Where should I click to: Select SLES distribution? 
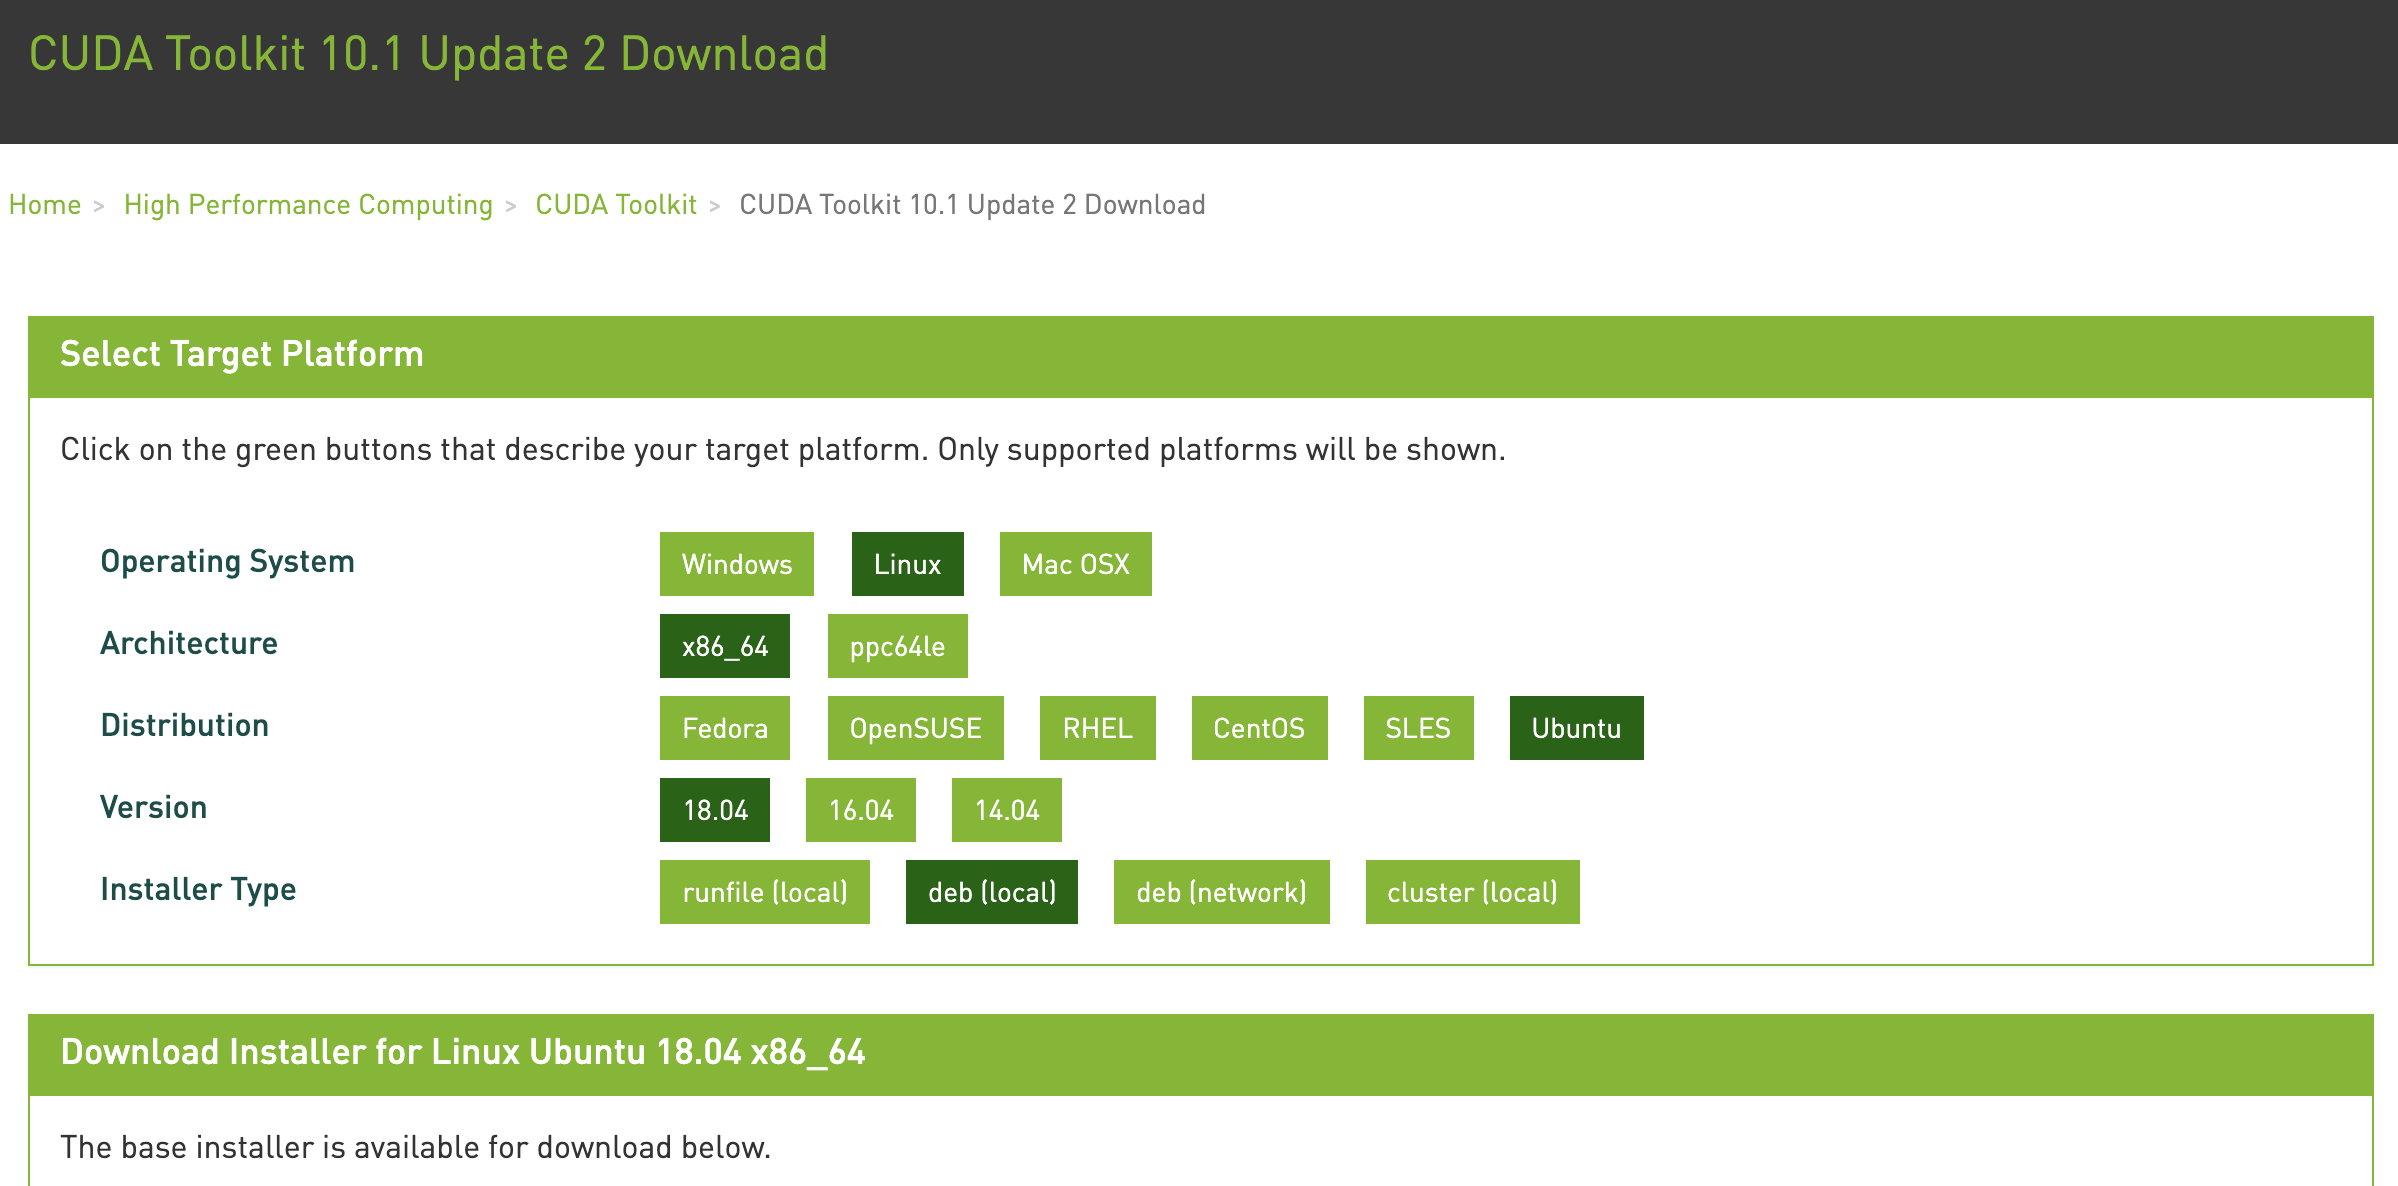coord(1418,728)
